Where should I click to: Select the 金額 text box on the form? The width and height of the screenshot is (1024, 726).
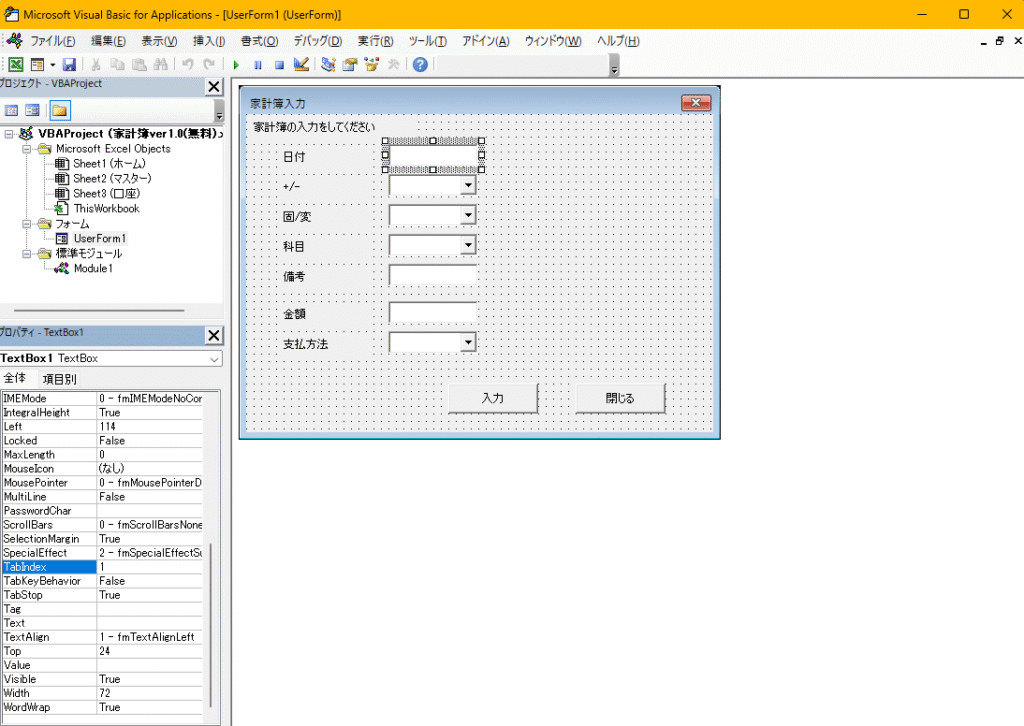pyautogui.click(x=432, y=313)
